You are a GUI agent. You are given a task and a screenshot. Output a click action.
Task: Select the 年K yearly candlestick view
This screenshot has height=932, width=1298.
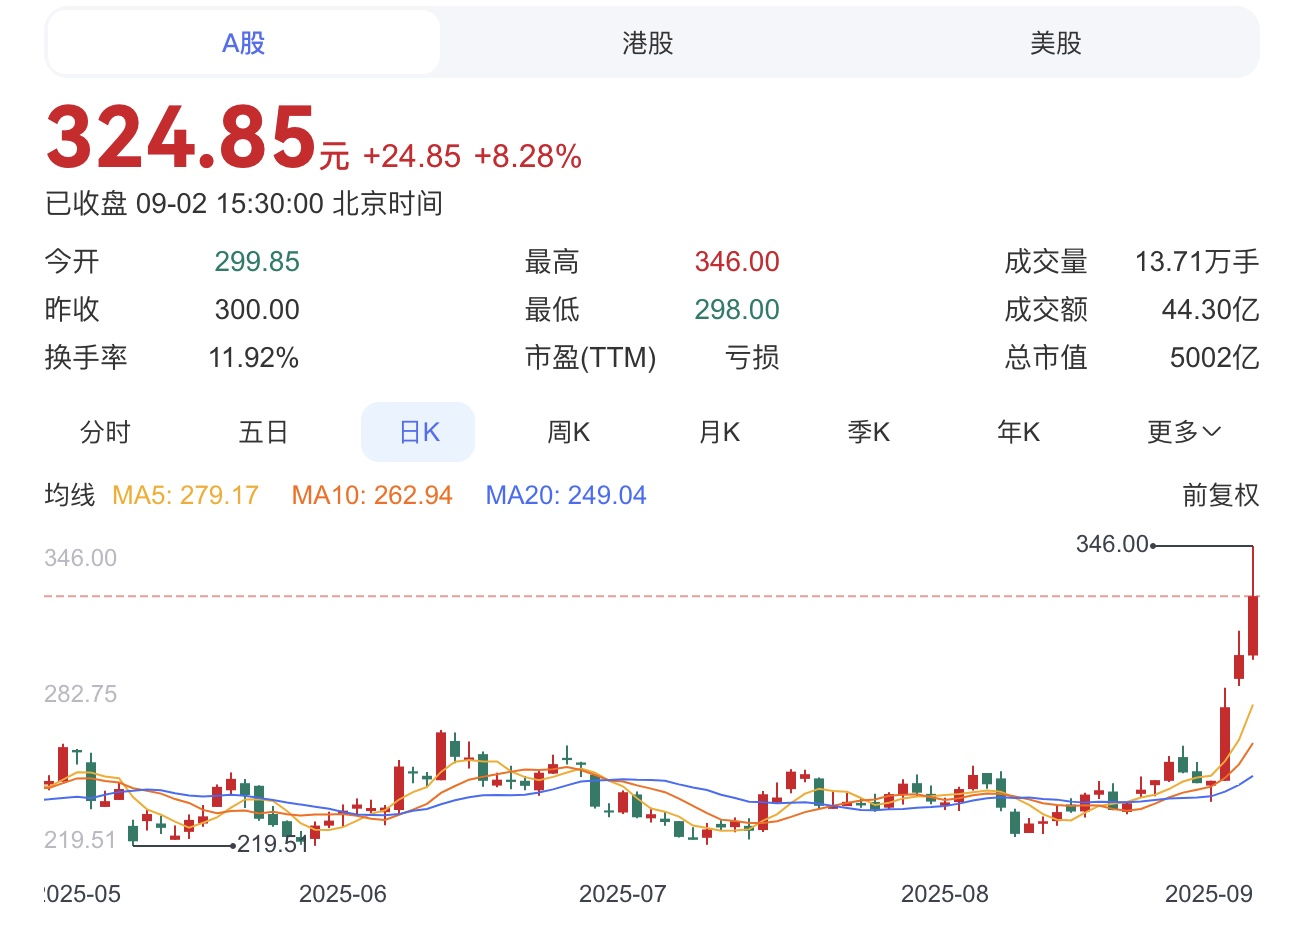(1018, 432)
